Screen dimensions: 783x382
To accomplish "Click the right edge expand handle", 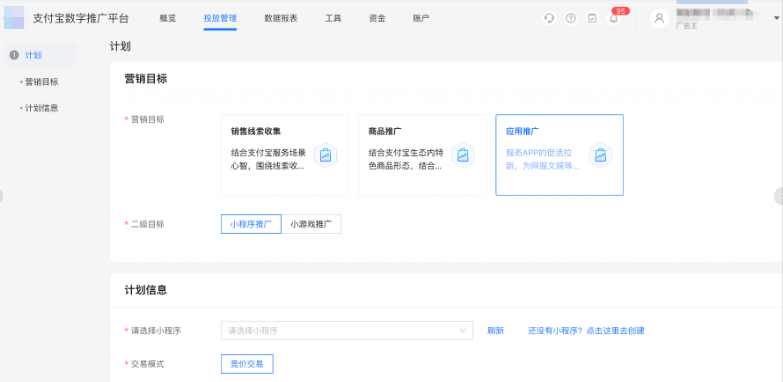I will click(779, 196).
